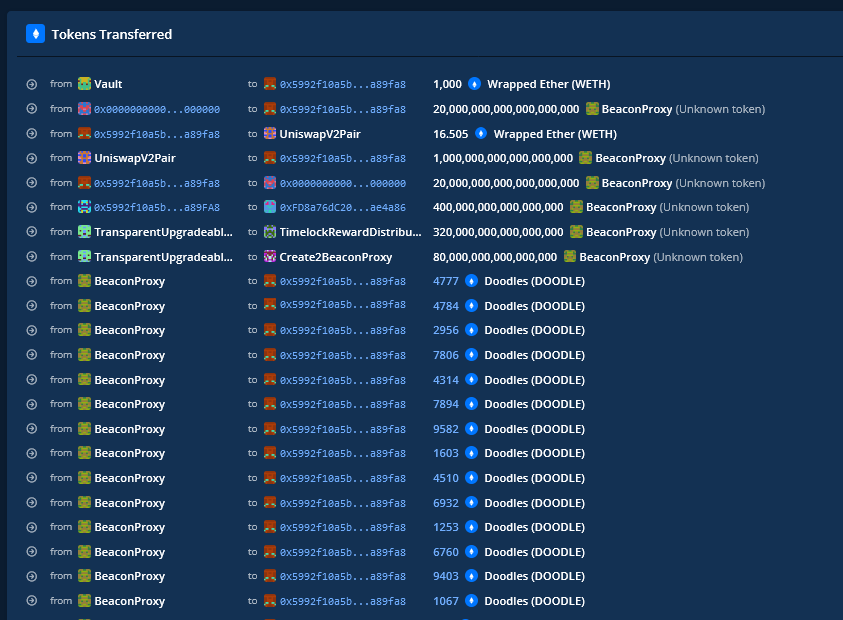Open the Create2BeaconProxy recipient link
Viewport: 843px width, 620px height.
point(335,257)
